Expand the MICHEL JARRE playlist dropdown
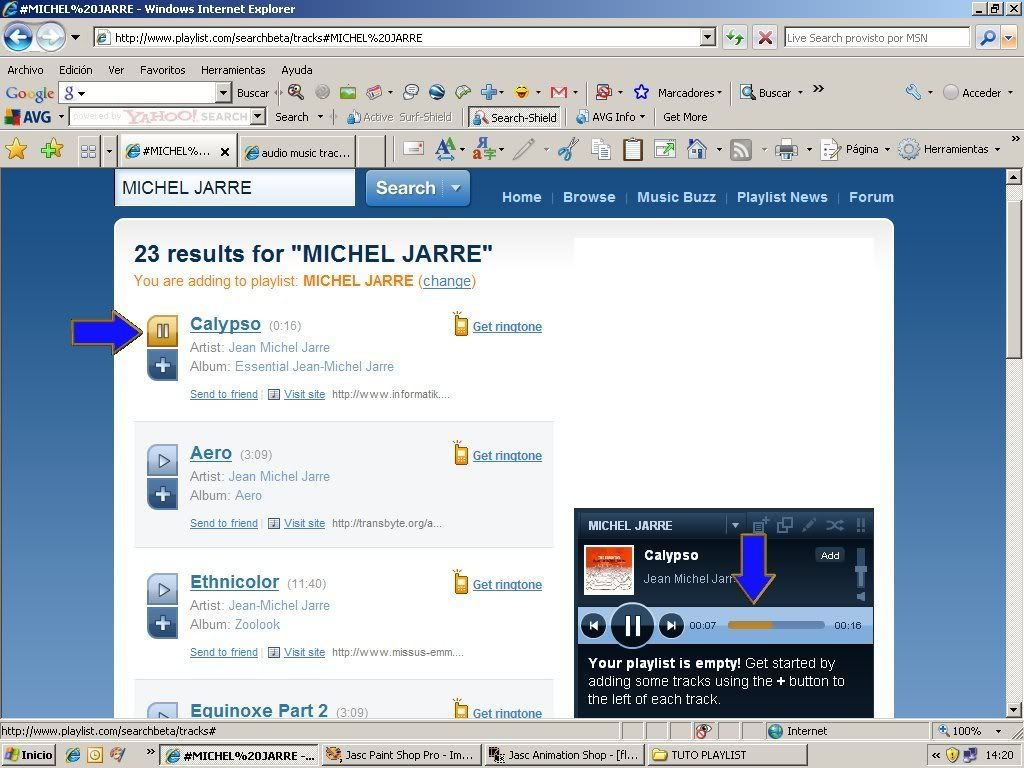Image resolution: width=1024 pixels, height=768 pixels. [735, 525]
